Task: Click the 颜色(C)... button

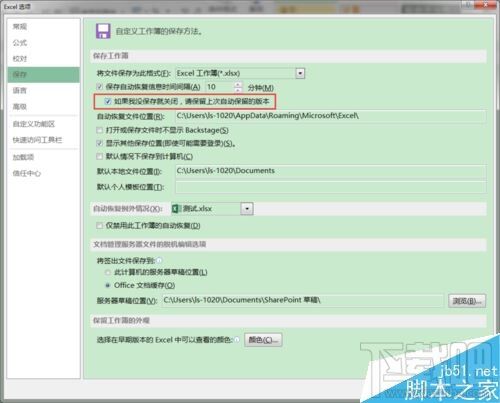Action: pos(263,340)
